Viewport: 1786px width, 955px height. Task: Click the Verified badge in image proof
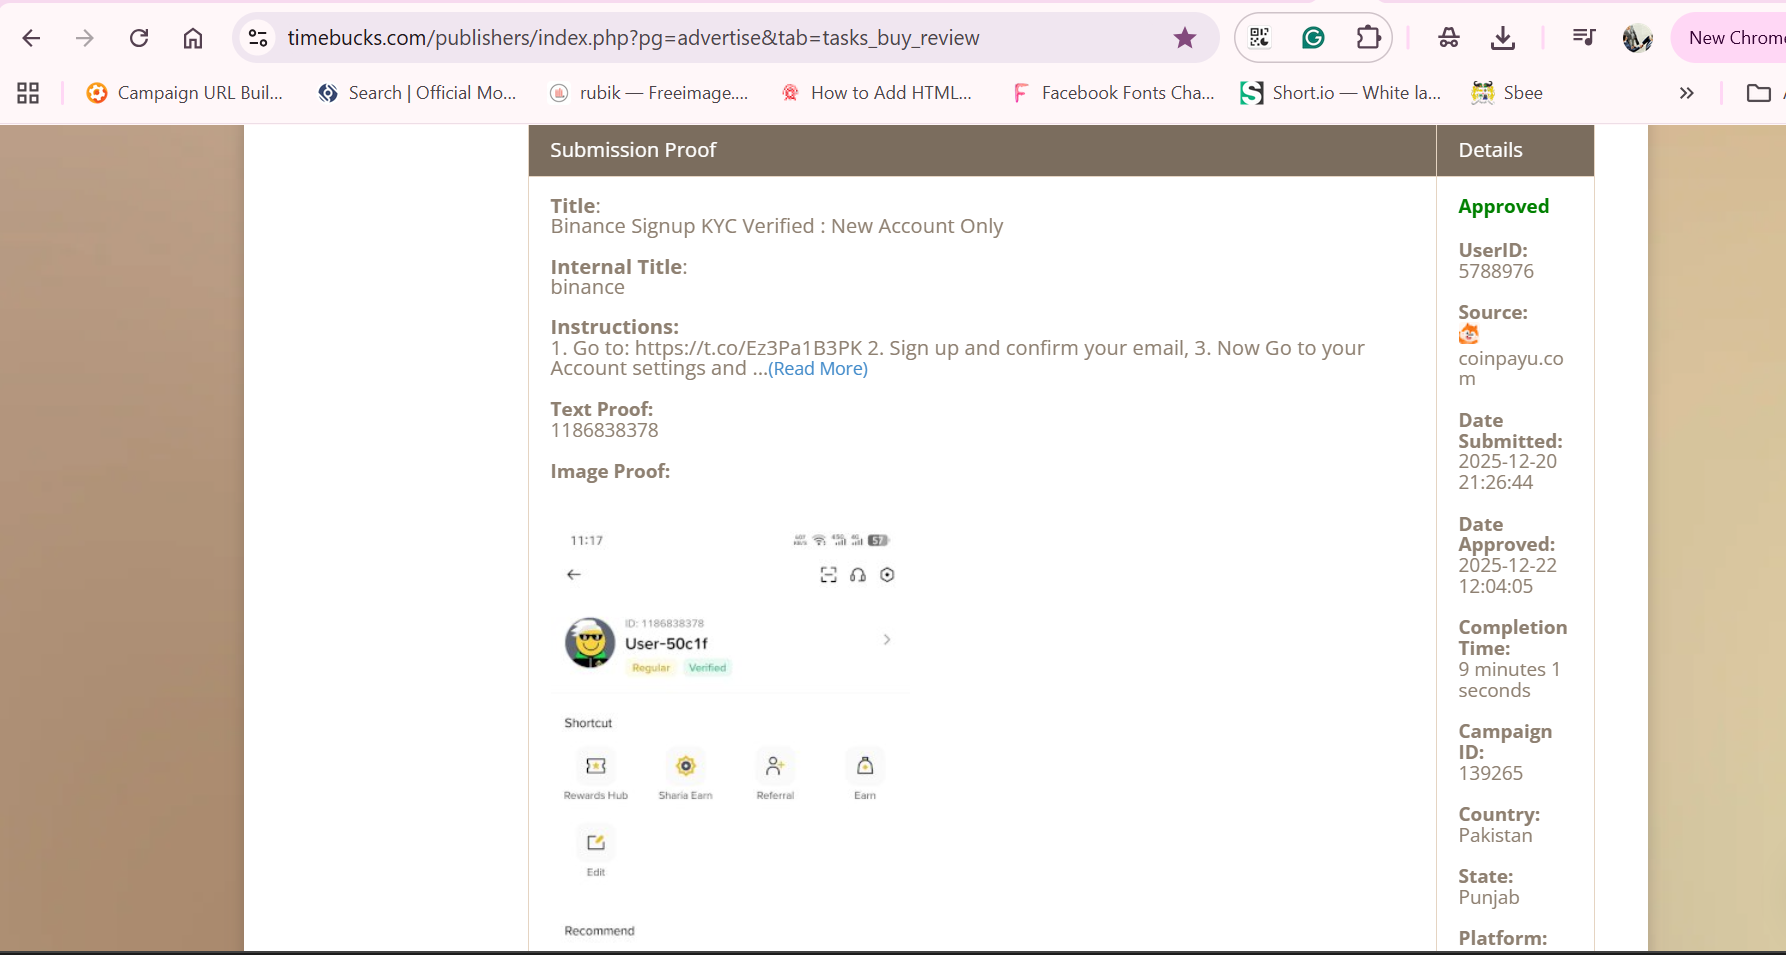pos(707,668)
